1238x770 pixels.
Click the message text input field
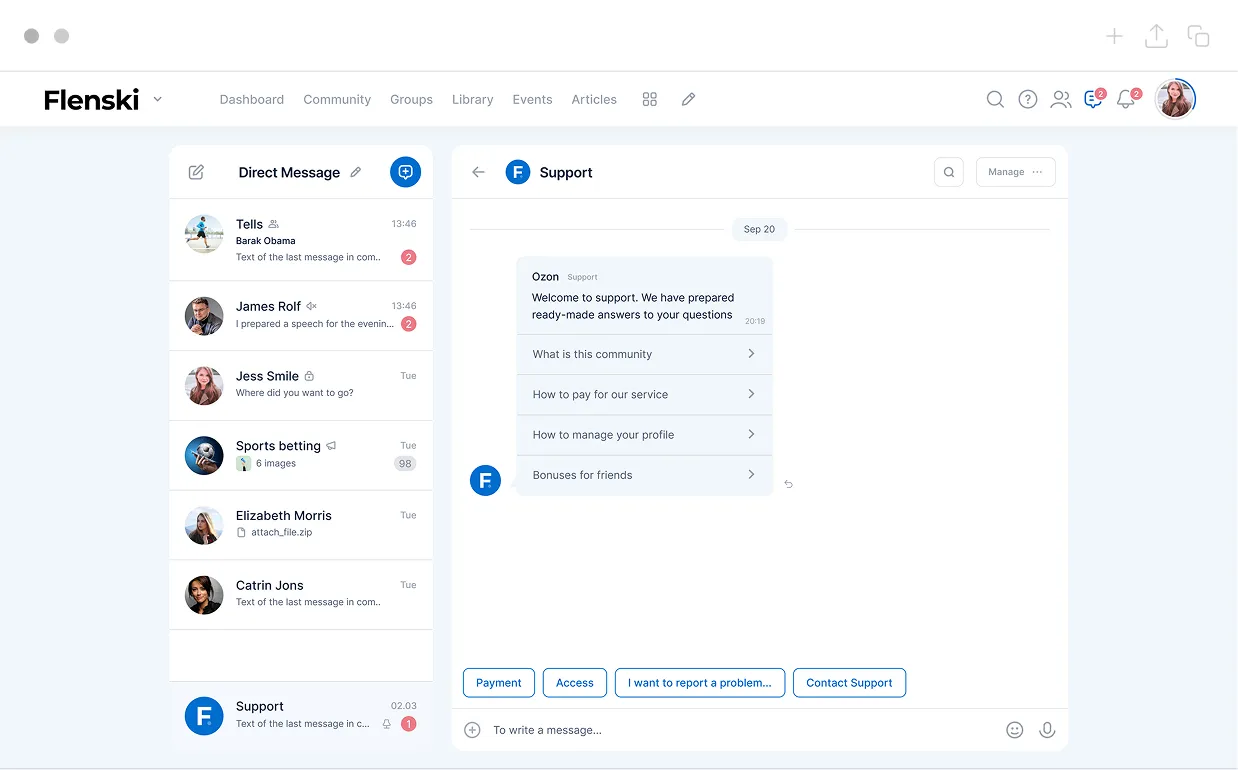(x=740, y=730)
